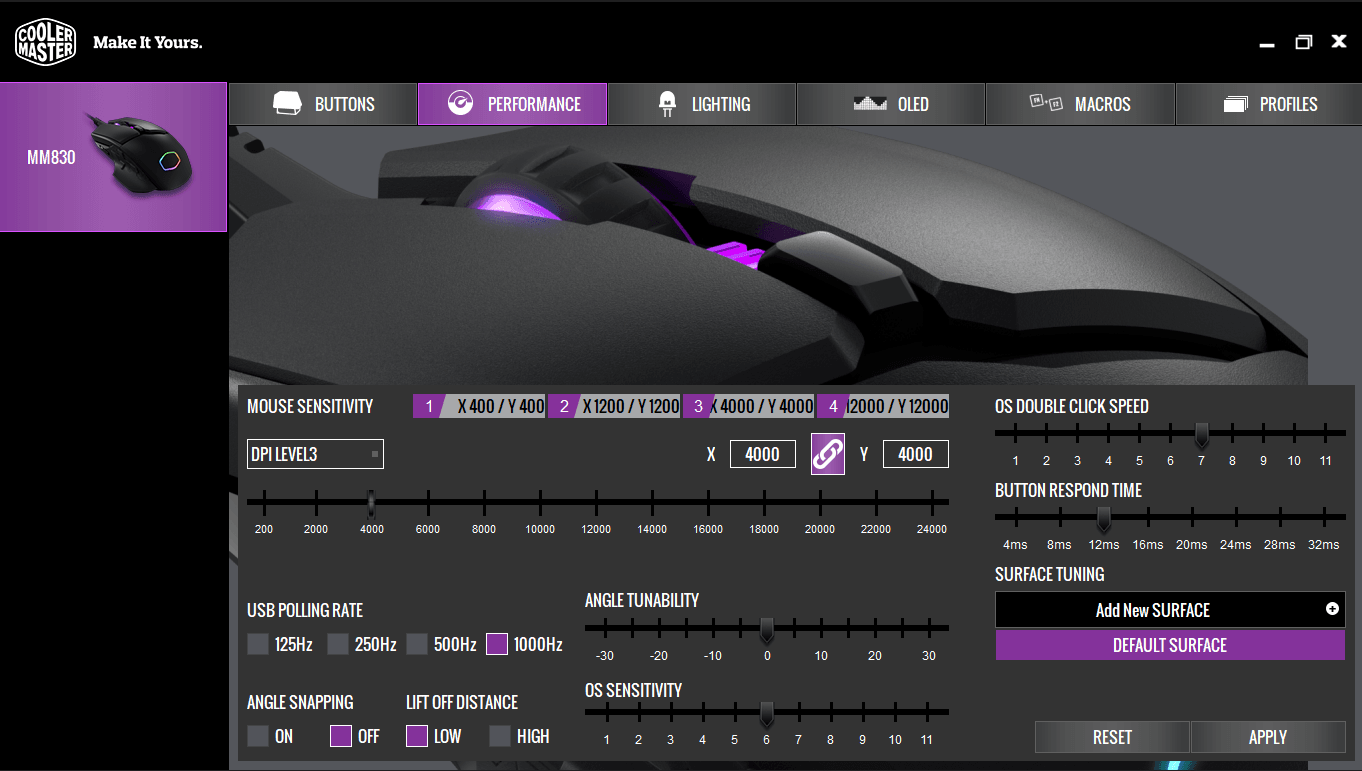The image size is (1362, 771).
Task: Select 250Hz polling rate checkbox
Action: 338,644
